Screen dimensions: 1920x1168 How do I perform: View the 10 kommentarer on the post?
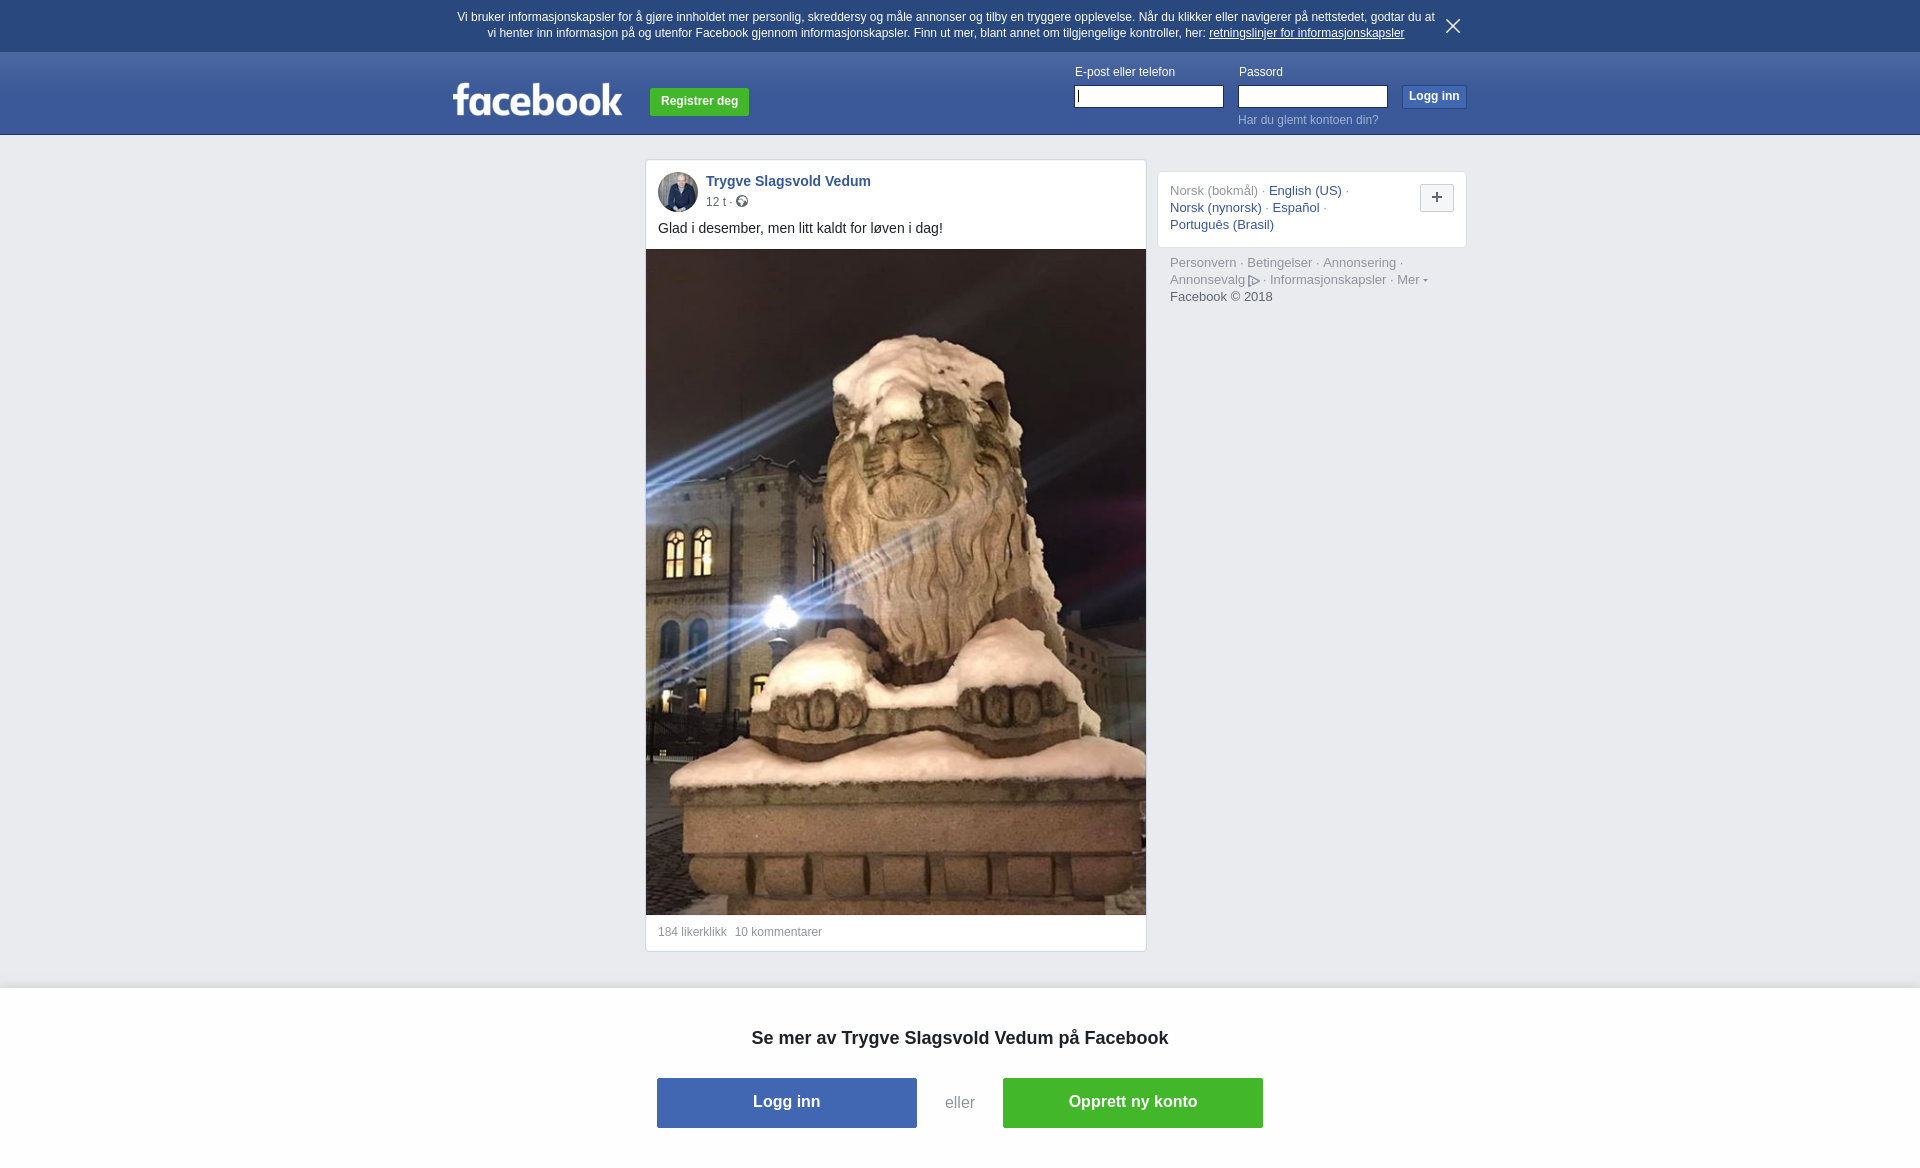(x=778, y=932)
